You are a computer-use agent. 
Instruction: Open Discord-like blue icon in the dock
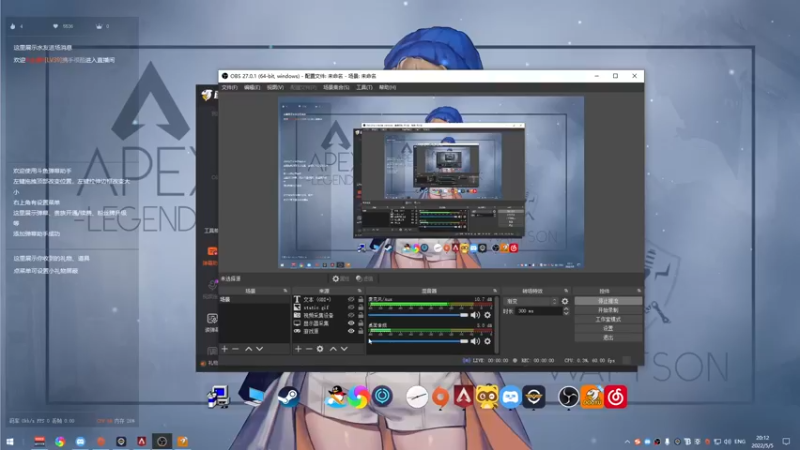pyautogui.click(x=510, y=396)
